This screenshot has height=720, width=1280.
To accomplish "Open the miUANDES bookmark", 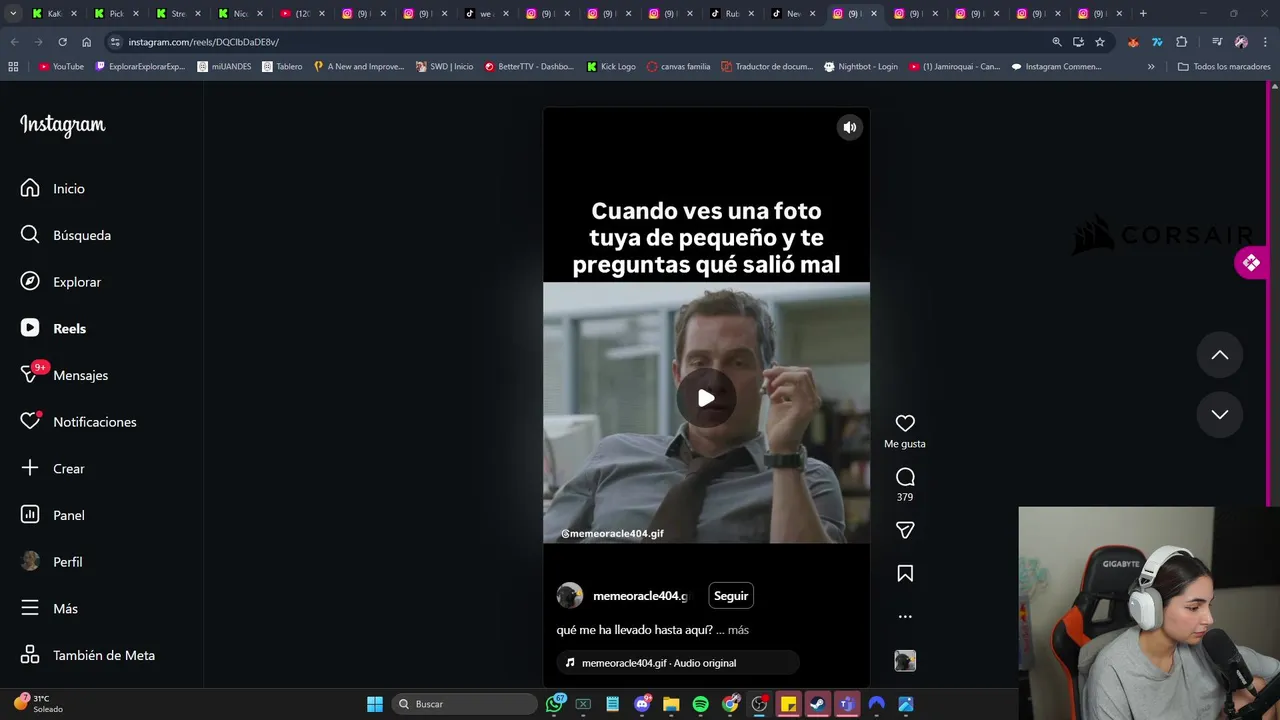I will 224,67.
